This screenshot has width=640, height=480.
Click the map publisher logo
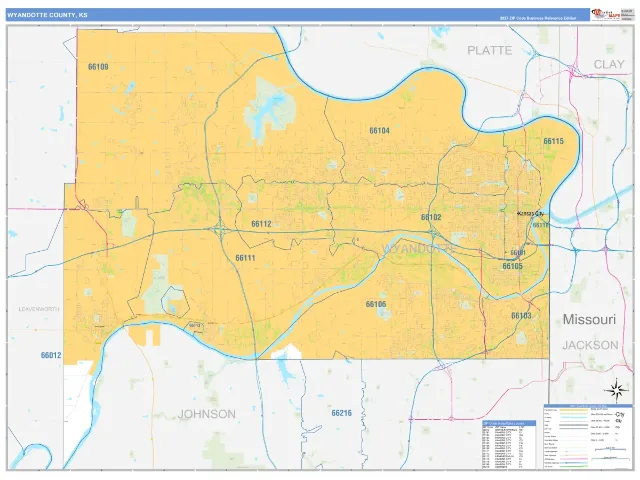pos(606,14)
